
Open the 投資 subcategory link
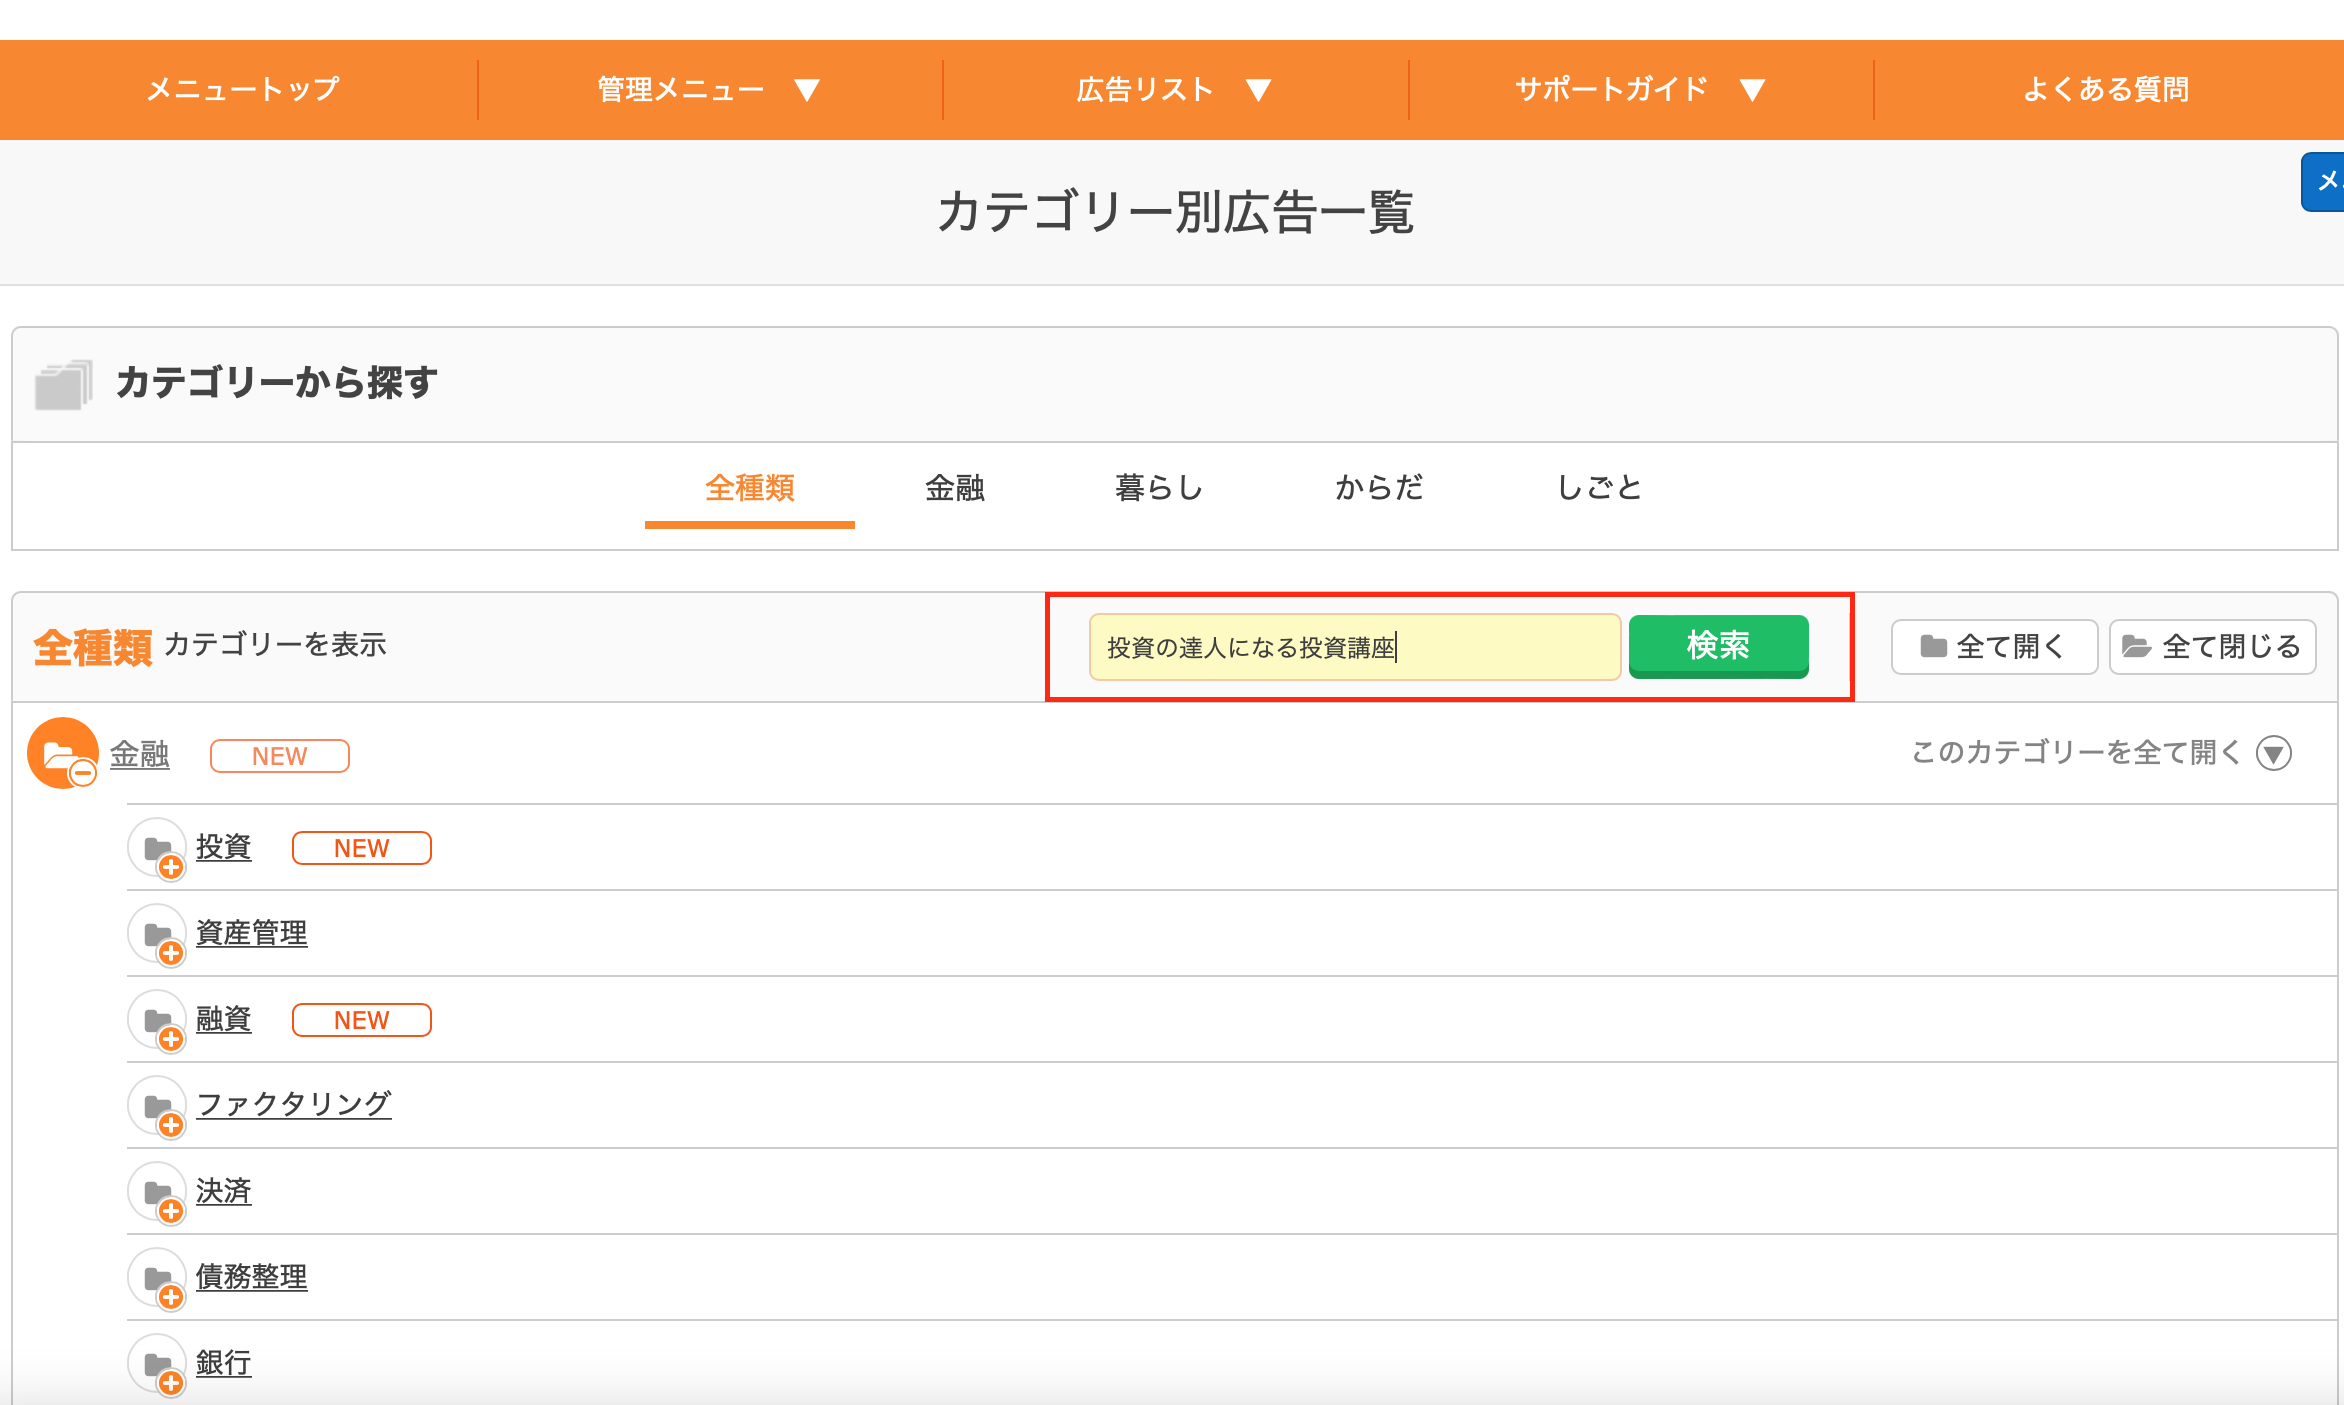(224, 847)
